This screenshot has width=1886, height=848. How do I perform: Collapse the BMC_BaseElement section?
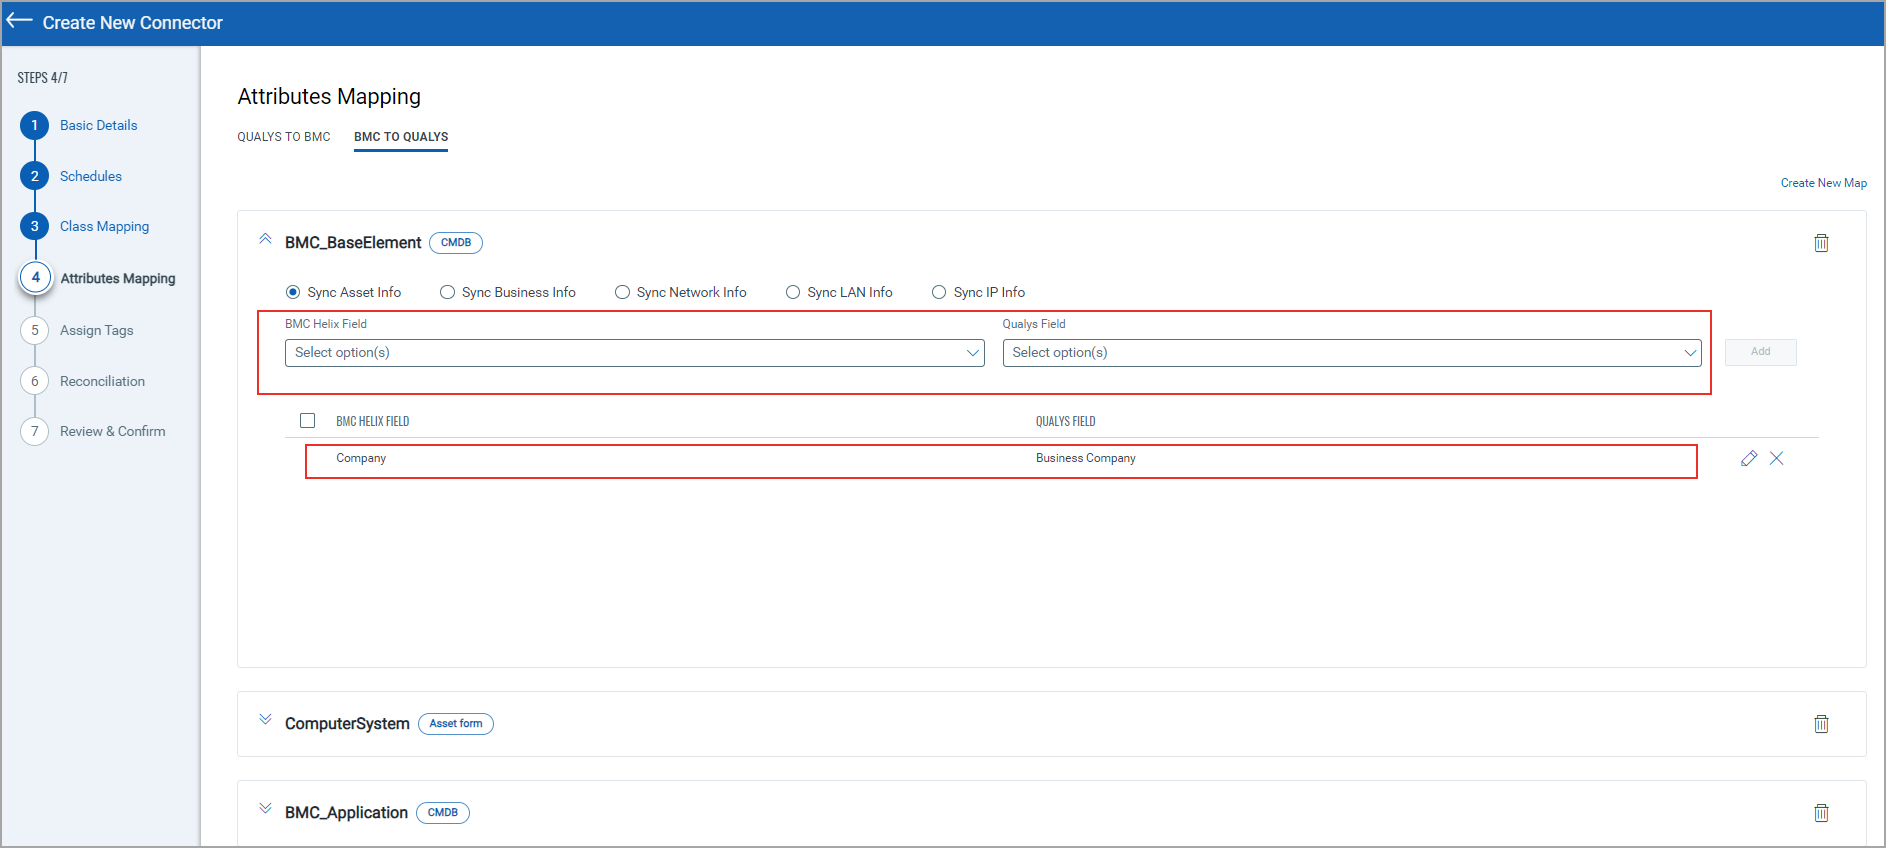[265, 239]
